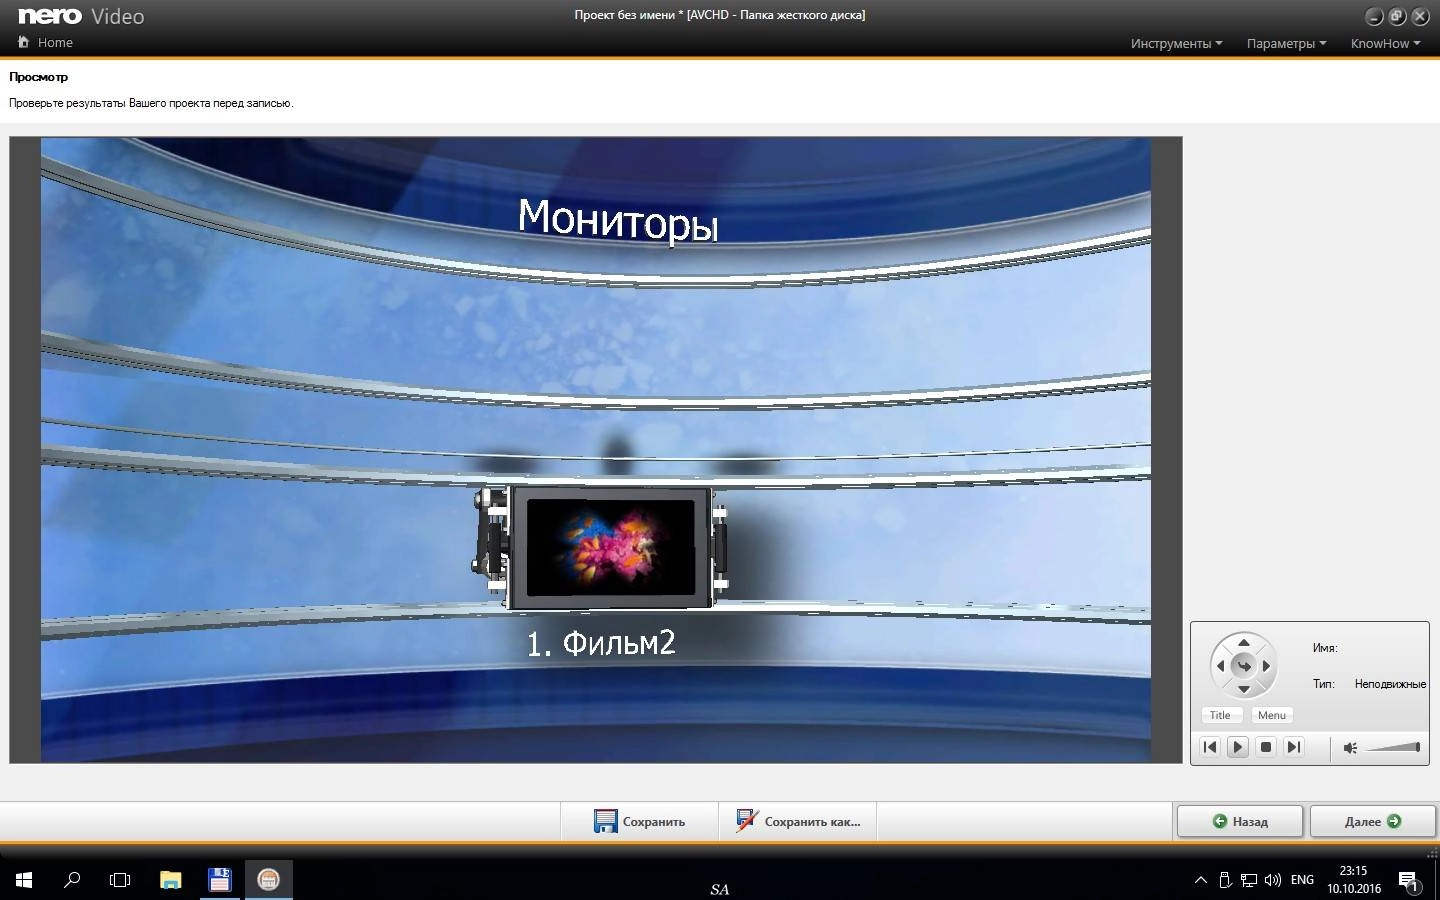Navigate down with the remote arrow
Screen dimensions: 1440x900
pos(1244,689)
